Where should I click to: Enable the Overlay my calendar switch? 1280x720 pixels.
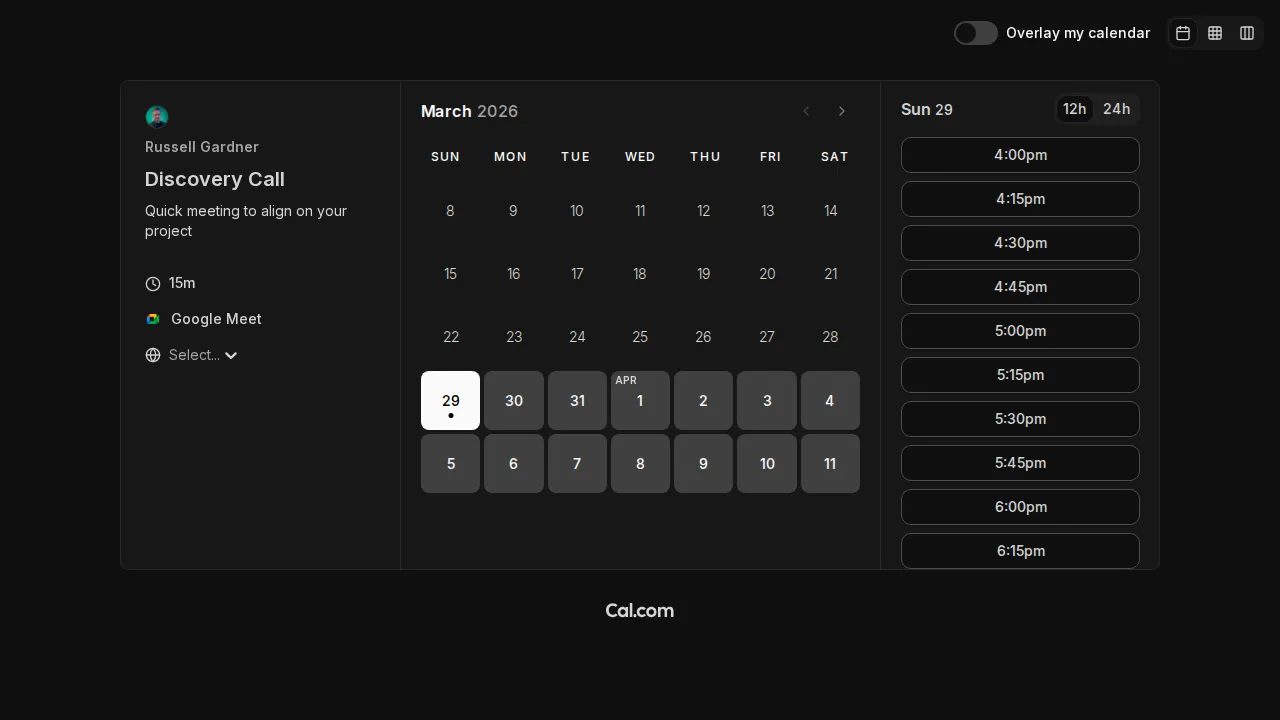pyautogui.click(x=975, y=33)
